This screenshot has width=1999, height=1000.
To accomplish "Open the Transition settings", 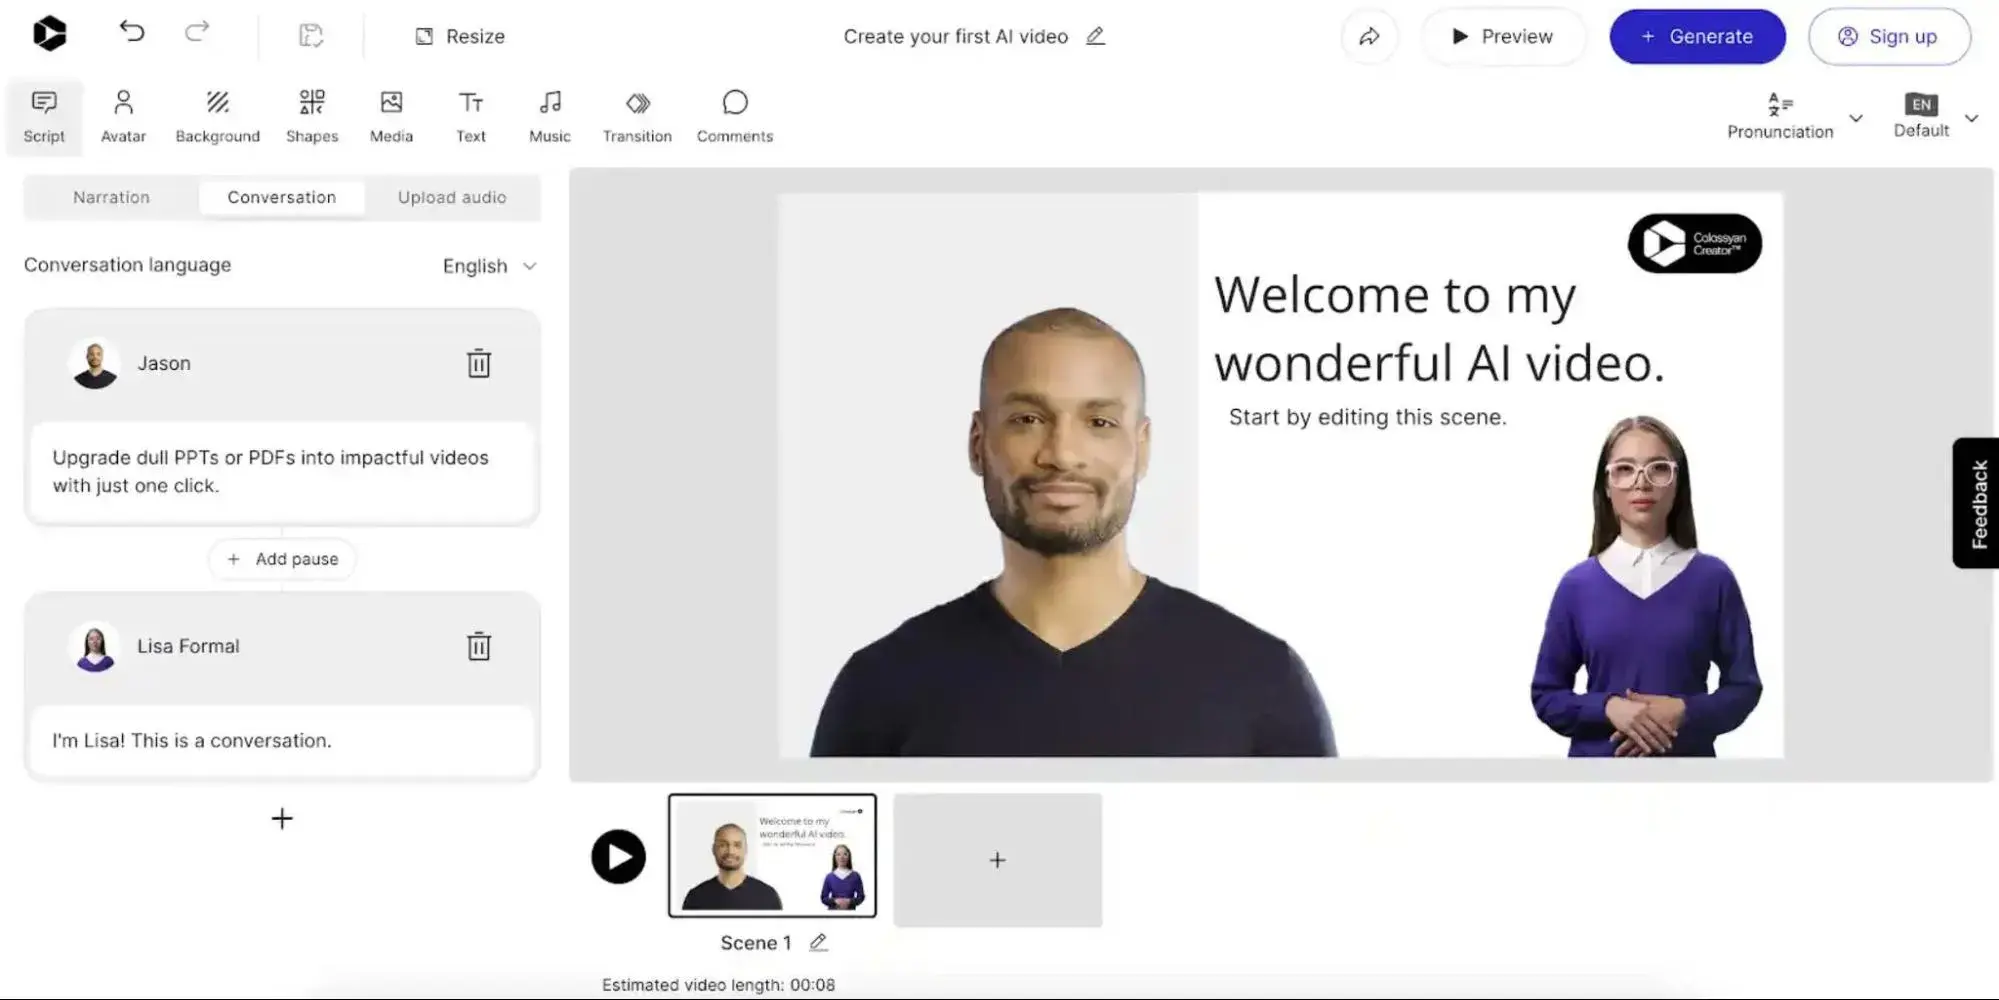I will click(x=637, y=116).
